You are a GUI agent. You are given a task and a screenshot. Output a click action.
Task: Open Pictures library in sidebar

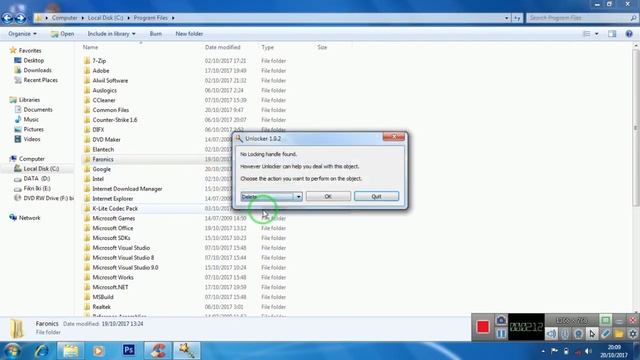coord(33,129)
